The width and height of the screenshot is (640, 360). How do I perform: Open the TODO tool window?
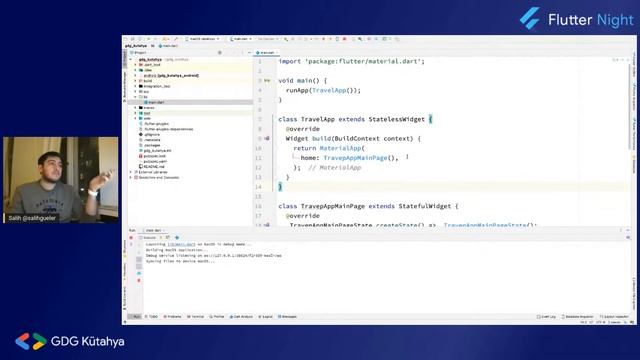(x=151, y=317)
